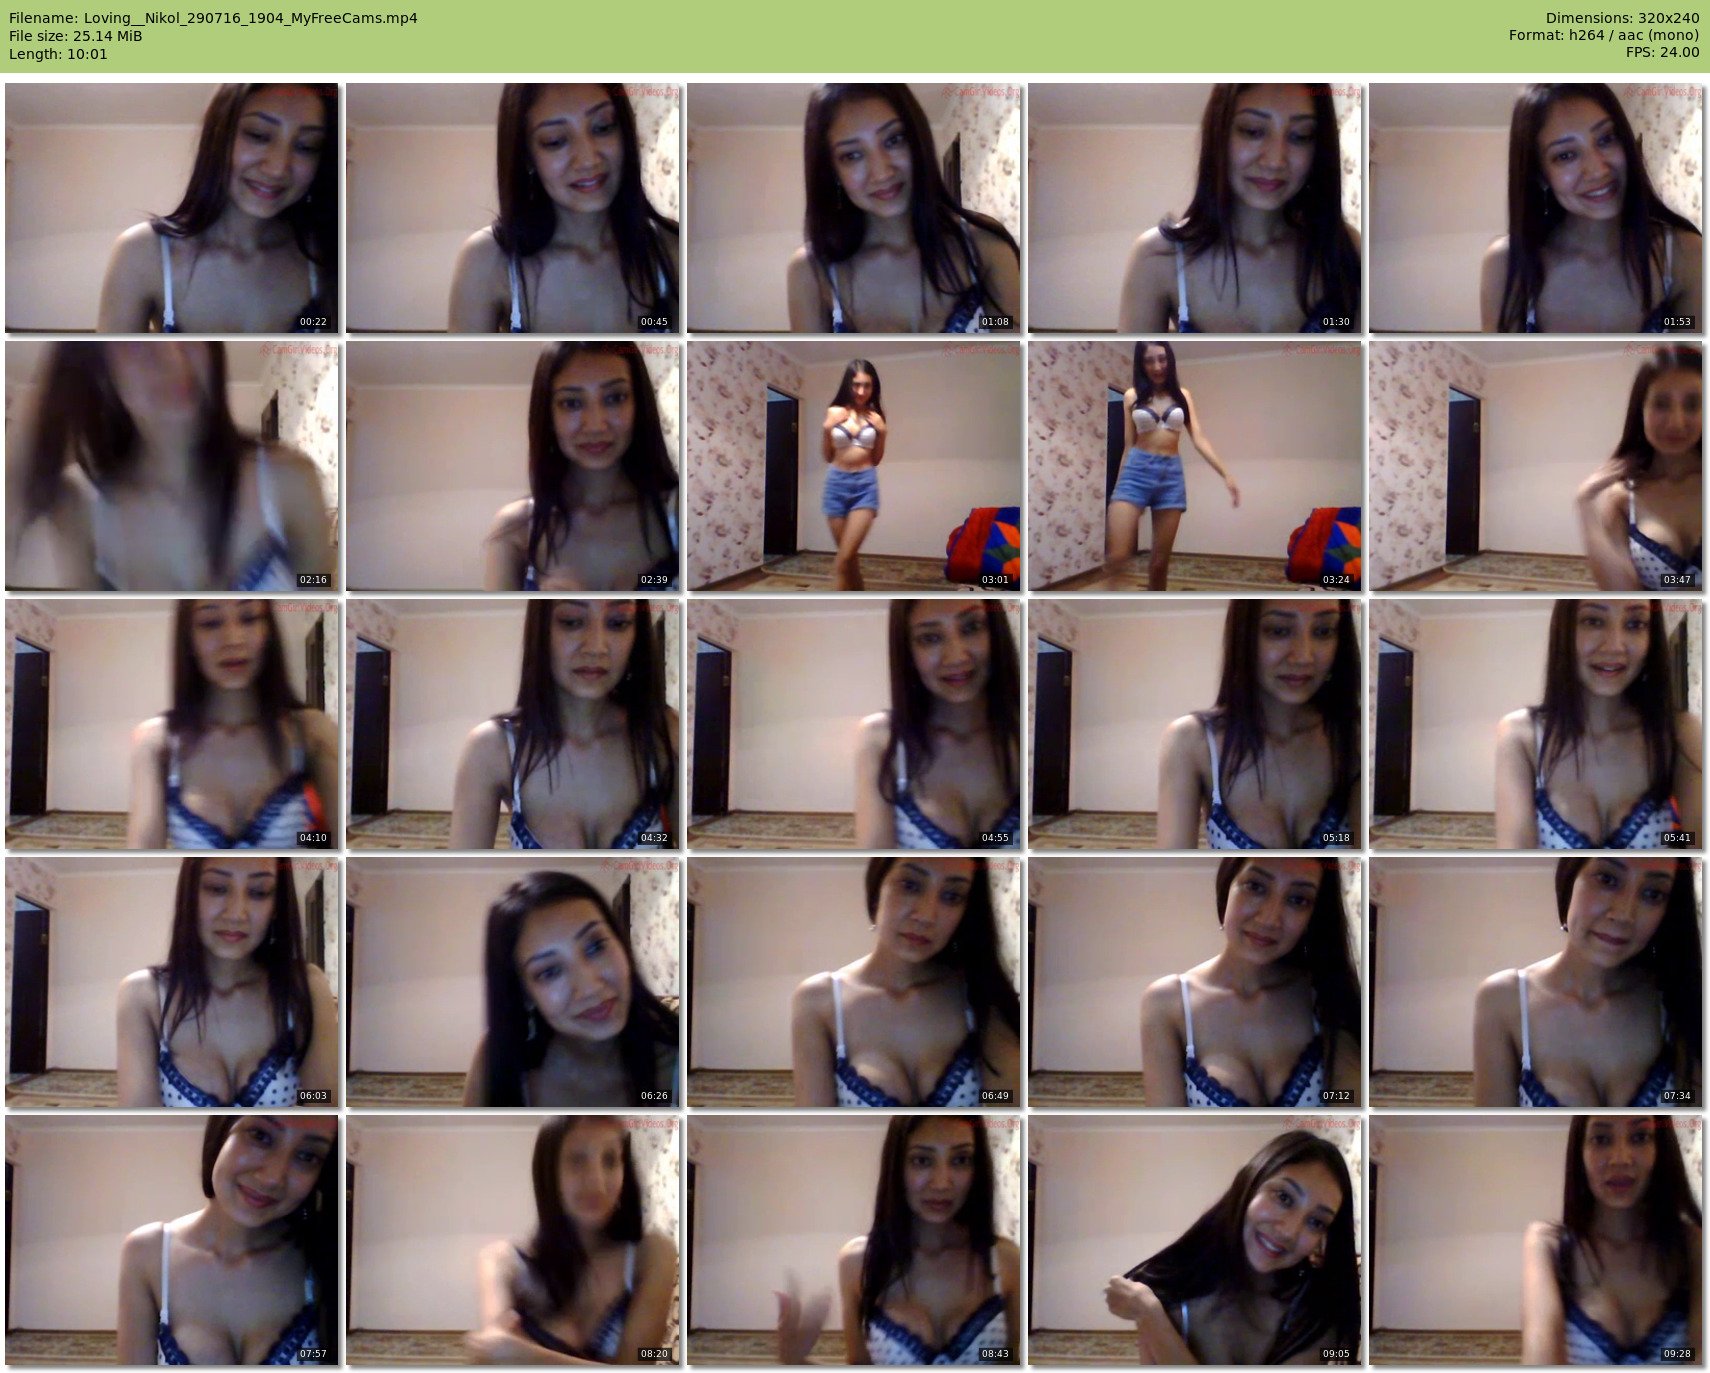Select the frame marked 03:47
1710x1373 pixels.
pos(1535,465)
